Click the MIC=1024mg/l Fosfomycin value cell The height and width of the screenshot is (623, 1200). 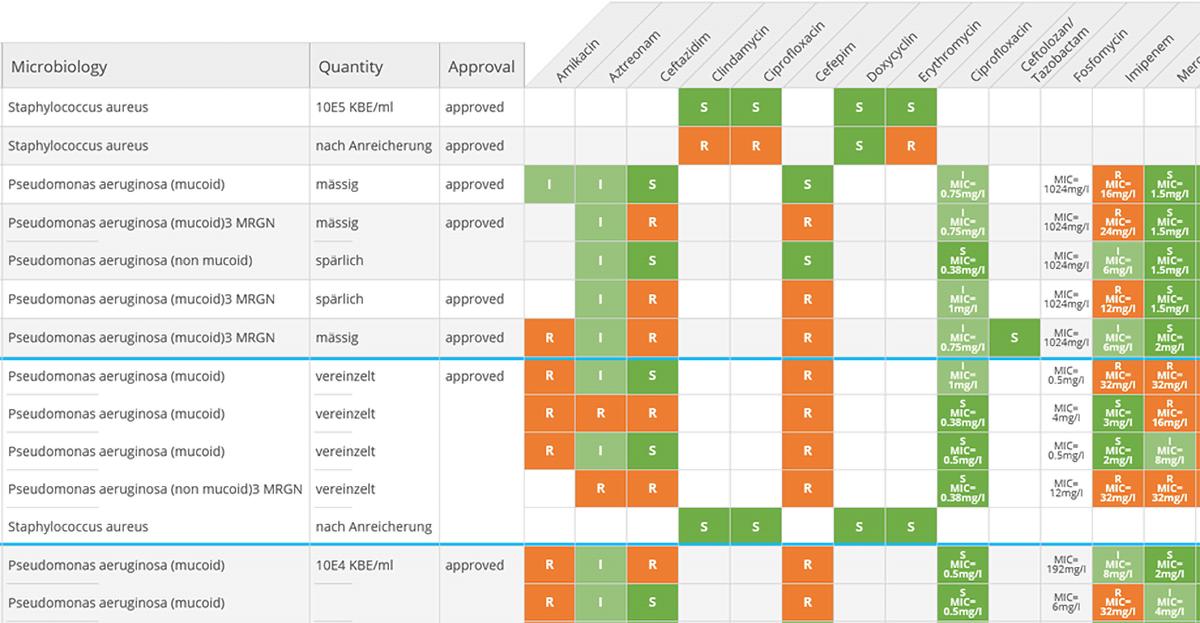[1066, 184]
